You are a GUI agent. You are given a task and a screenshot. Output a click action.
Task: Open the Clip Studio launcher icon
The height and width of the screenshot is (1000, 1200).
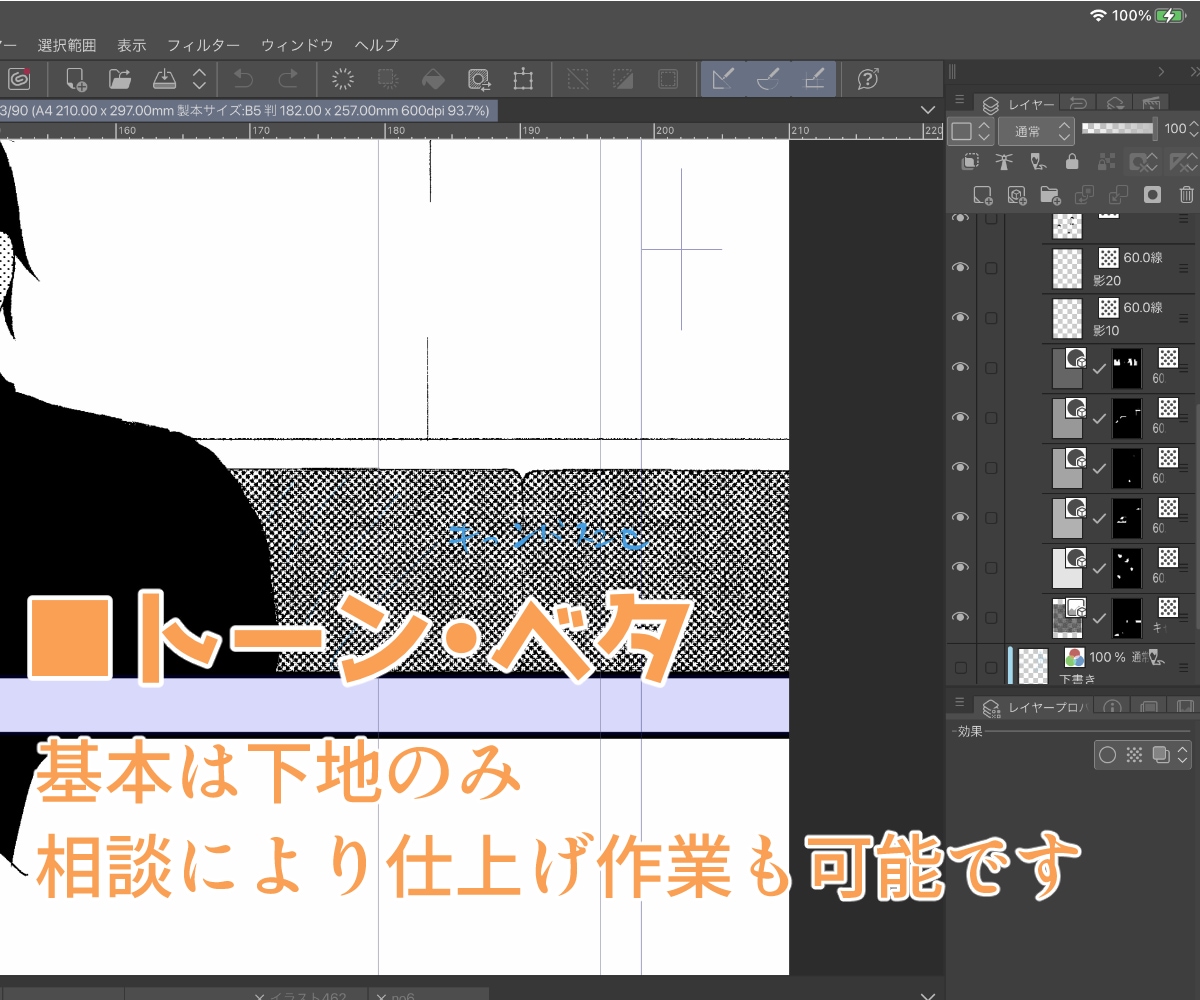coord(18,79)
